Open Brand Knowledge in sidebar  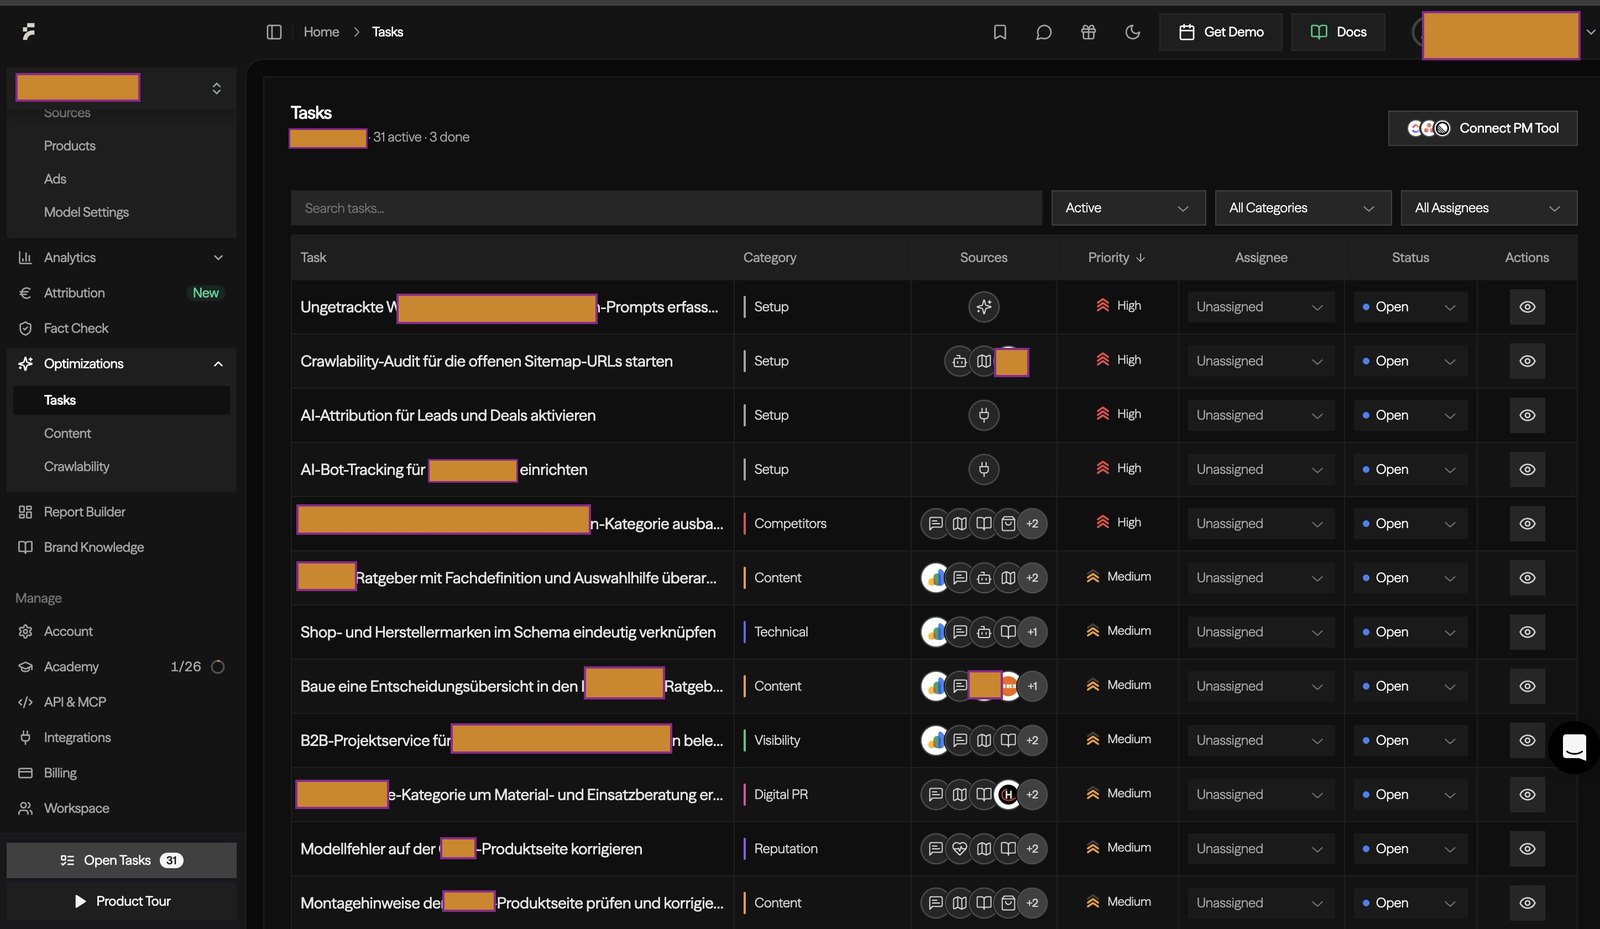click(94, 548)
